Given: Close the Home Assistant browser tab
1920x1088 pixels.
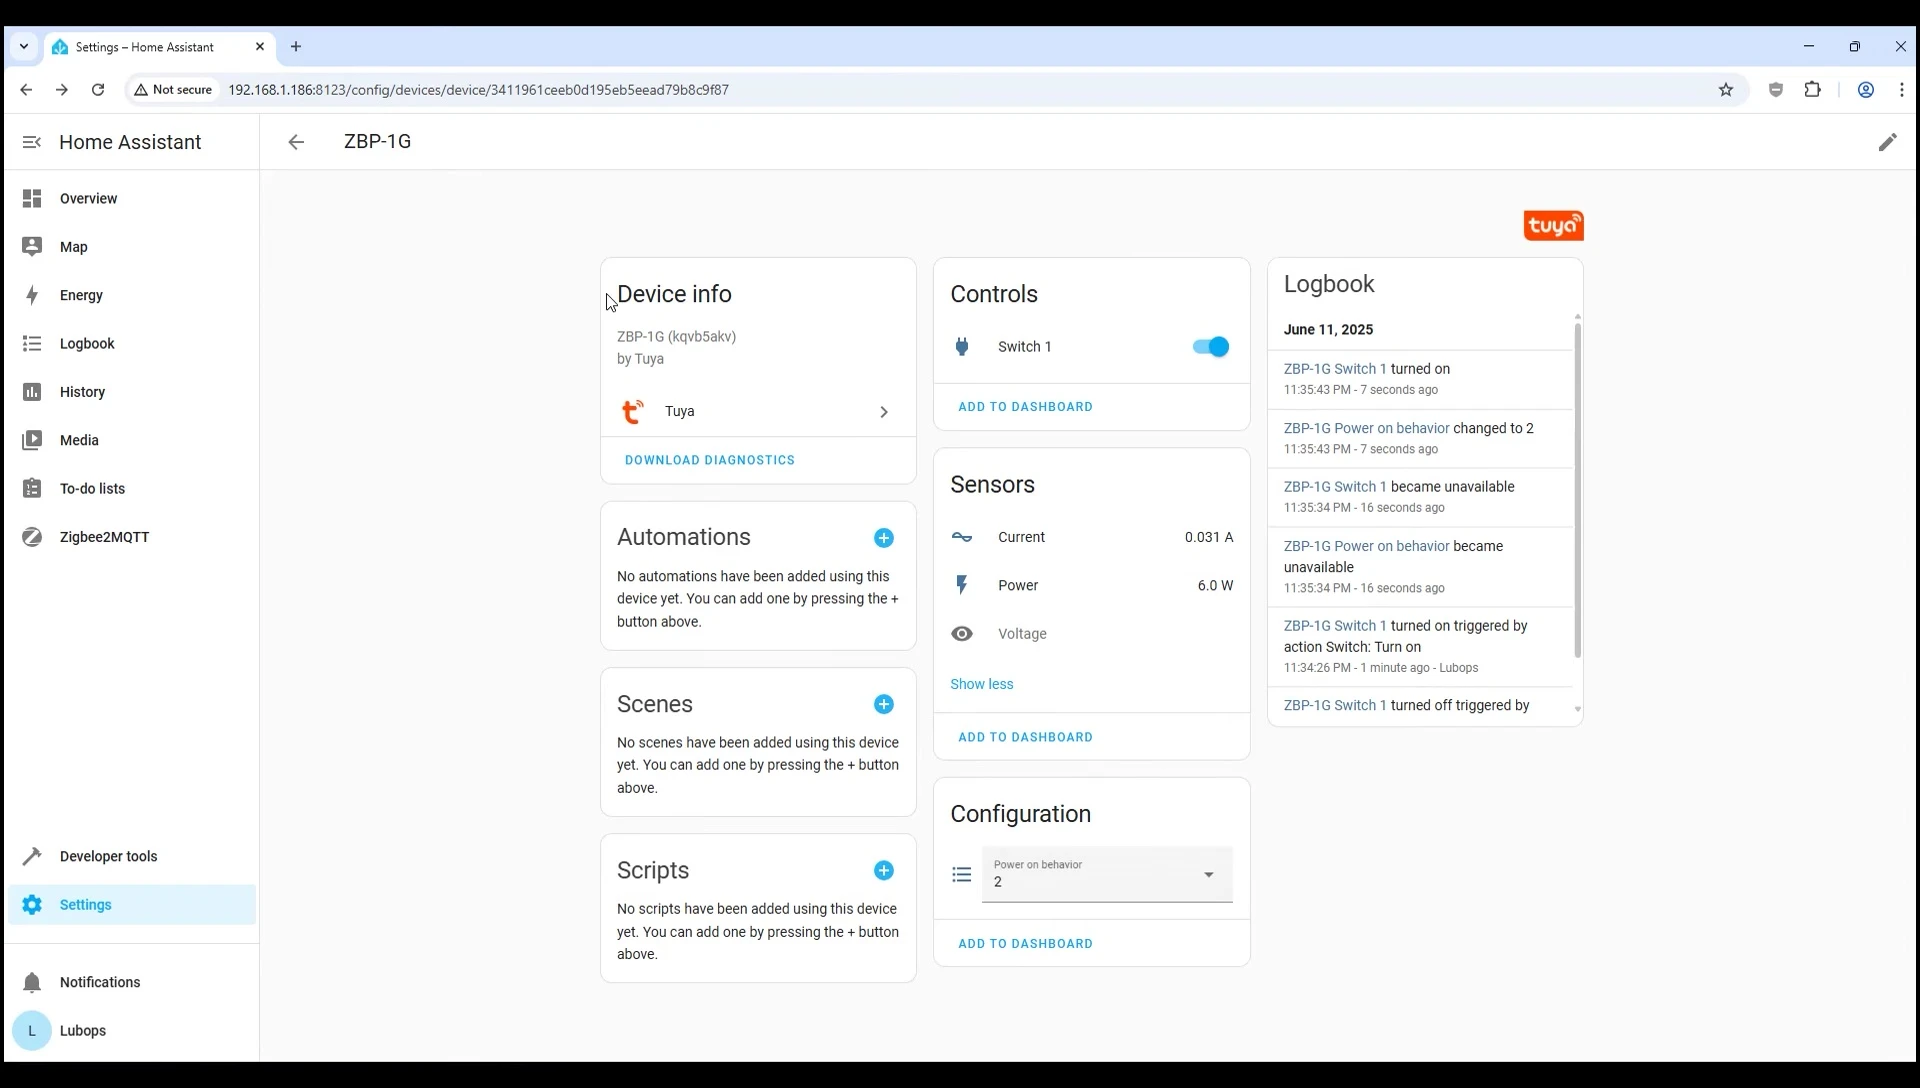Looking at the screenshot, I should pos(260,47).
